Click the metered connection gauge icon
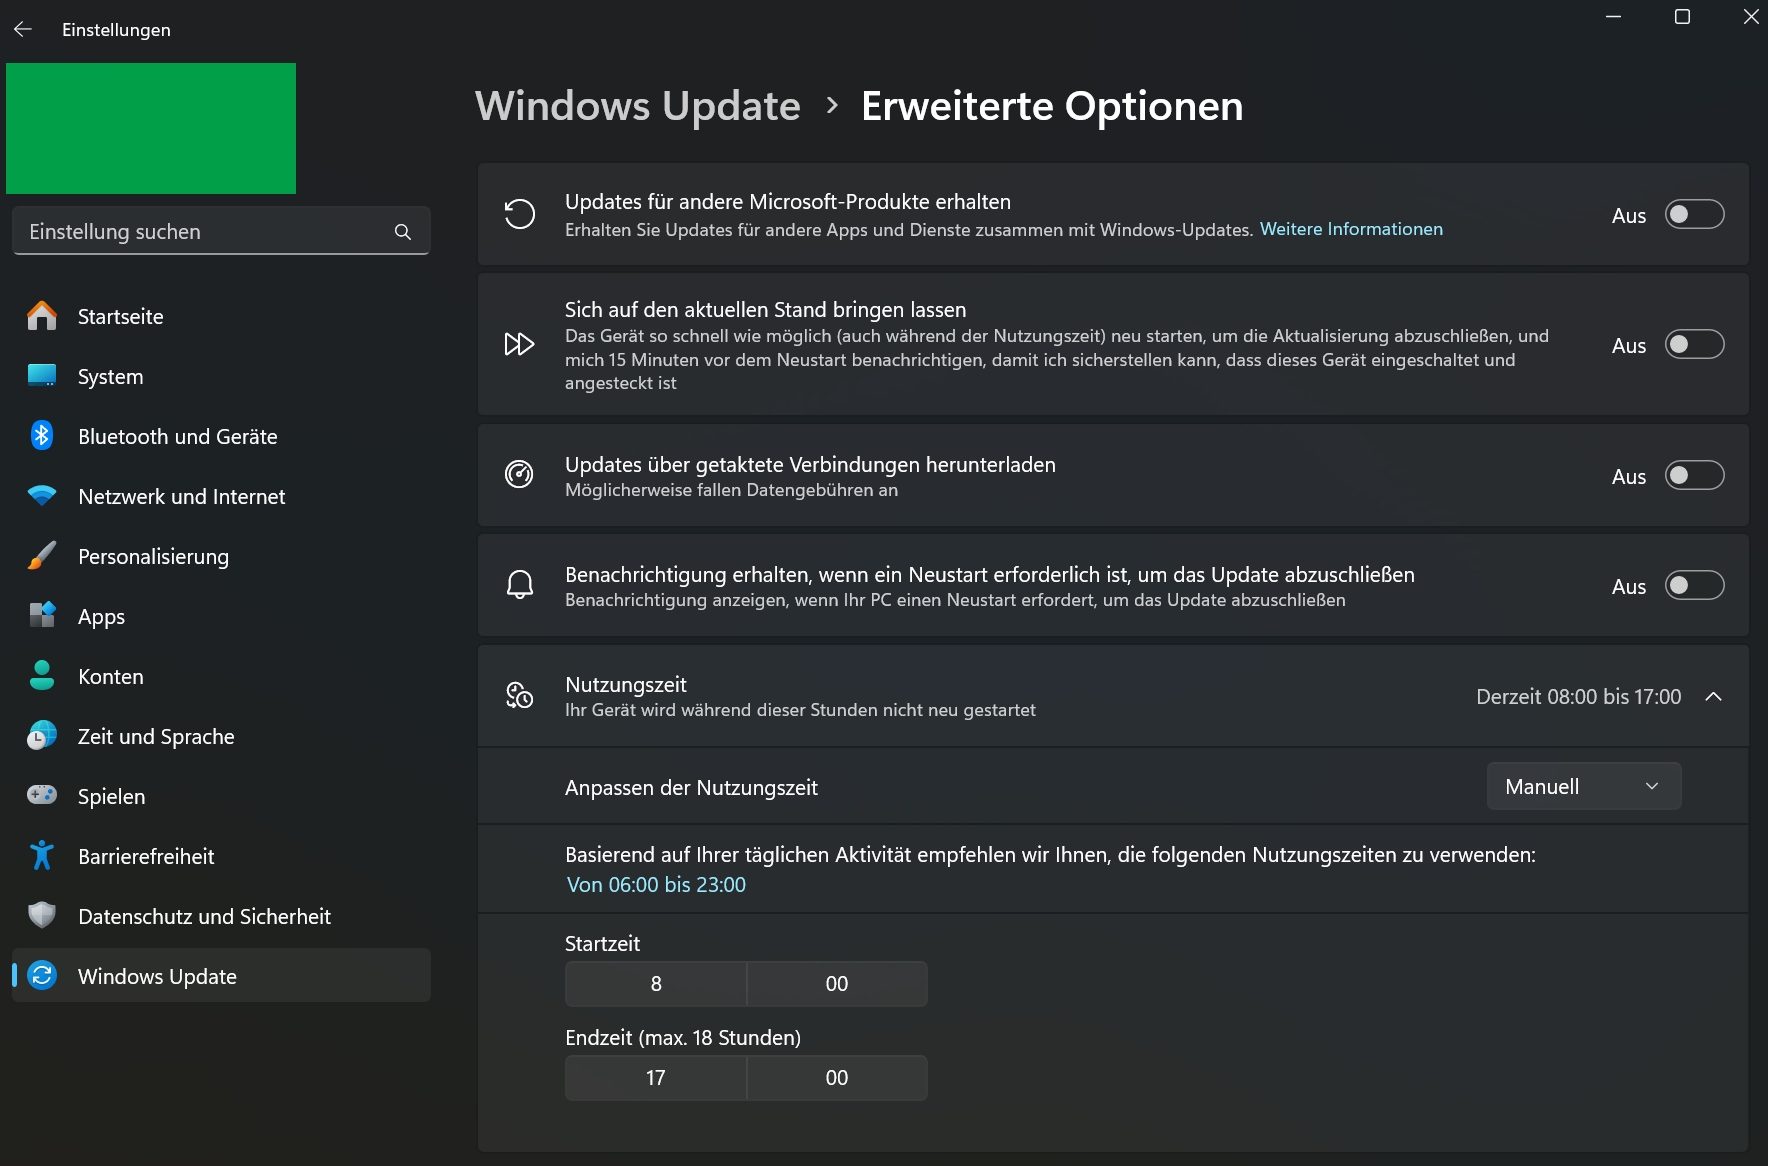This screenshot has width=1768, height=1166. [x=520, y=475]
